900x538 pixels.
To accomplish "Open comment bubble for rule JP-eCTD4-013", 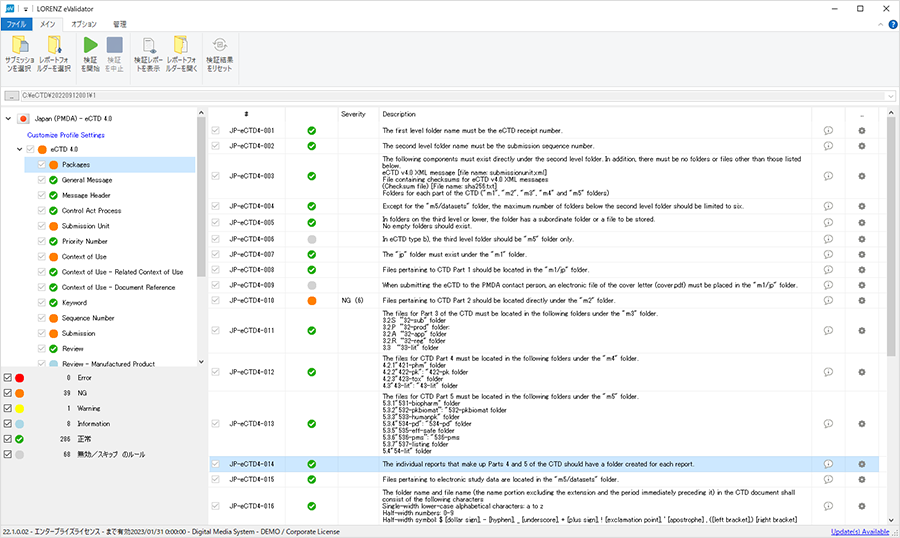I will pos(828,424).
